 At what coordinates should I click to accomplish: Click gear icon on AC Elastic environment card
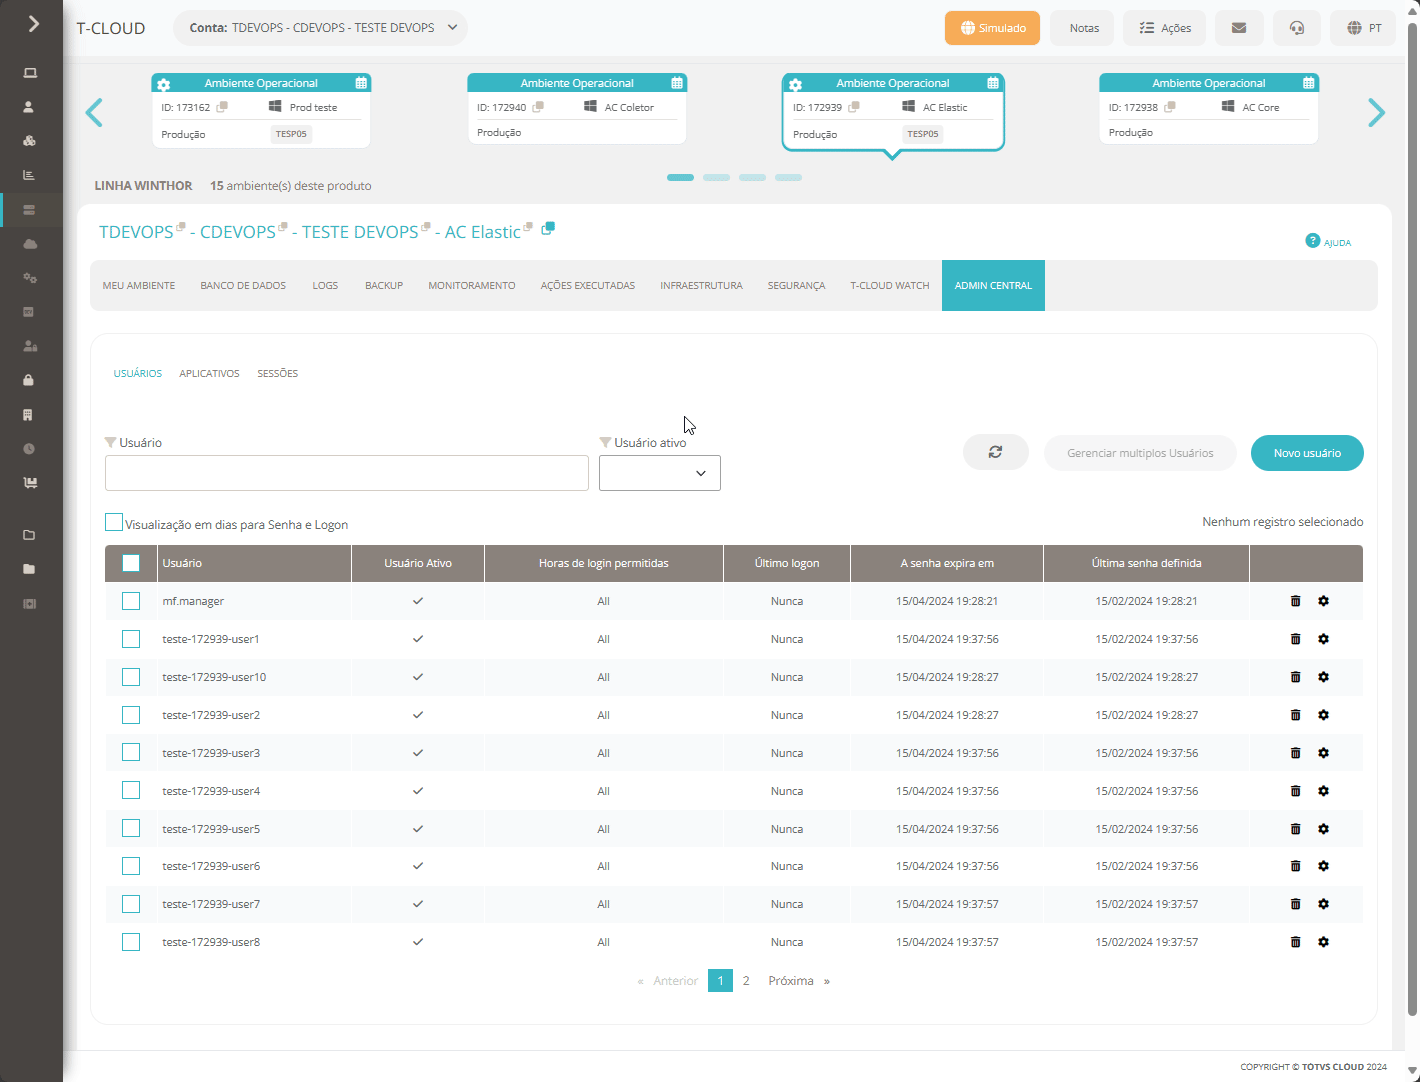pyautogui.click(x=795, y=84)
